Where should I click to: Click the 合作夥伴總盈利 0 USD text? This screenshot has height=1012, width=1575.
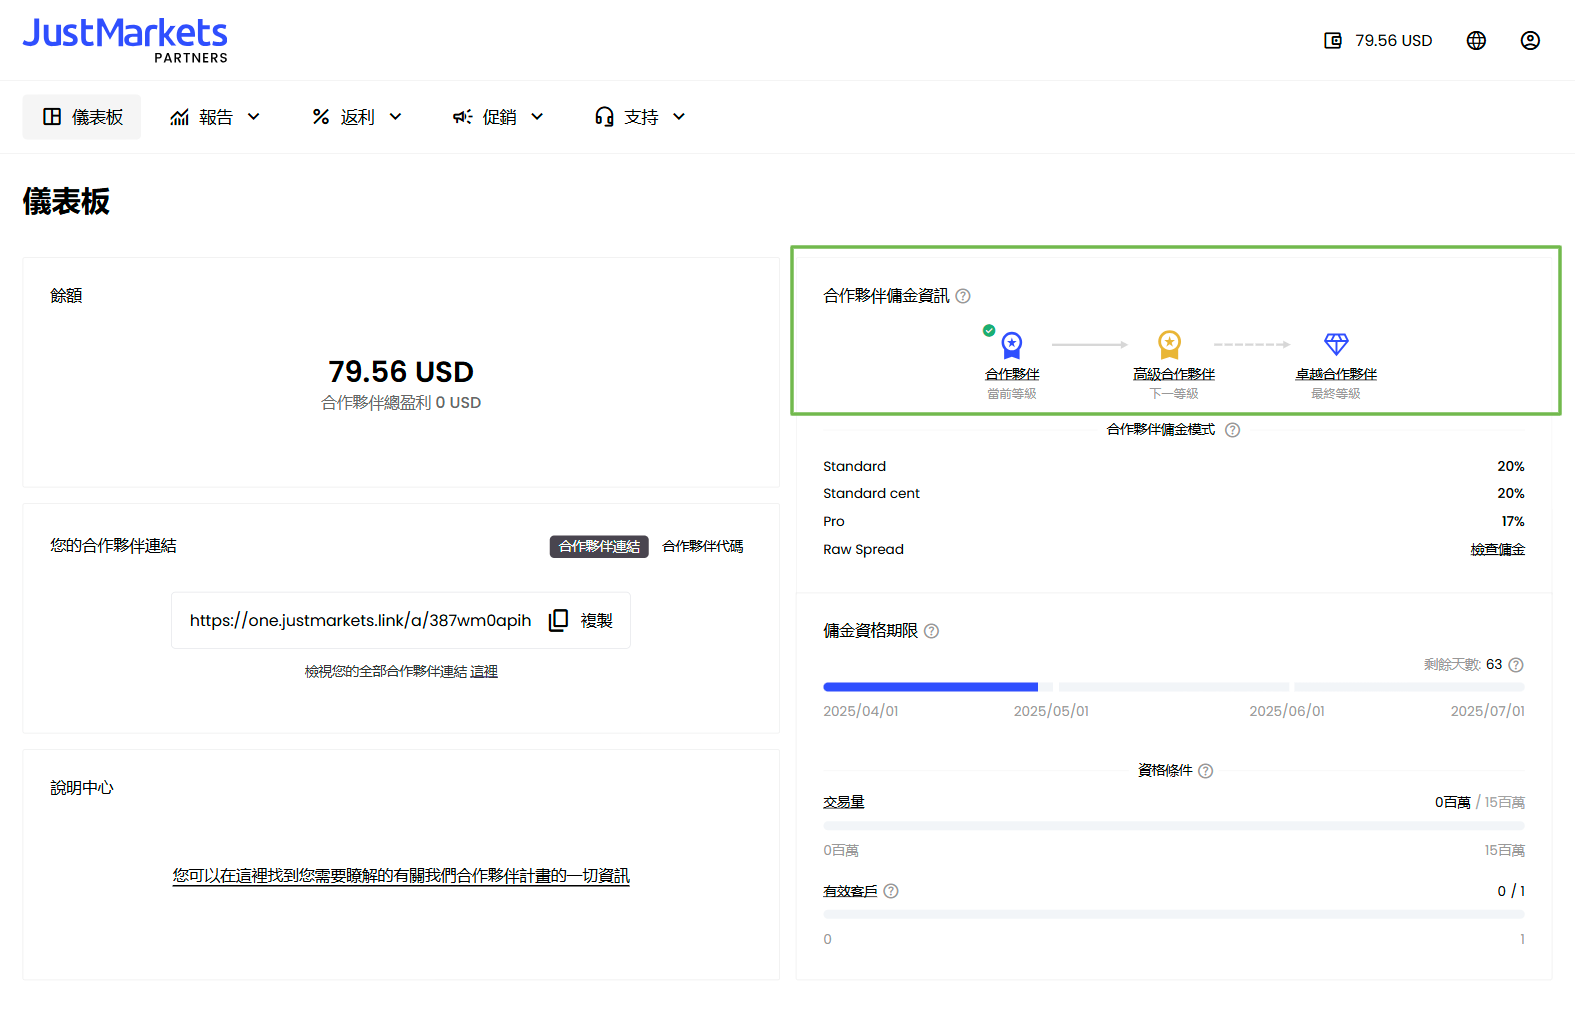point(401,403)
